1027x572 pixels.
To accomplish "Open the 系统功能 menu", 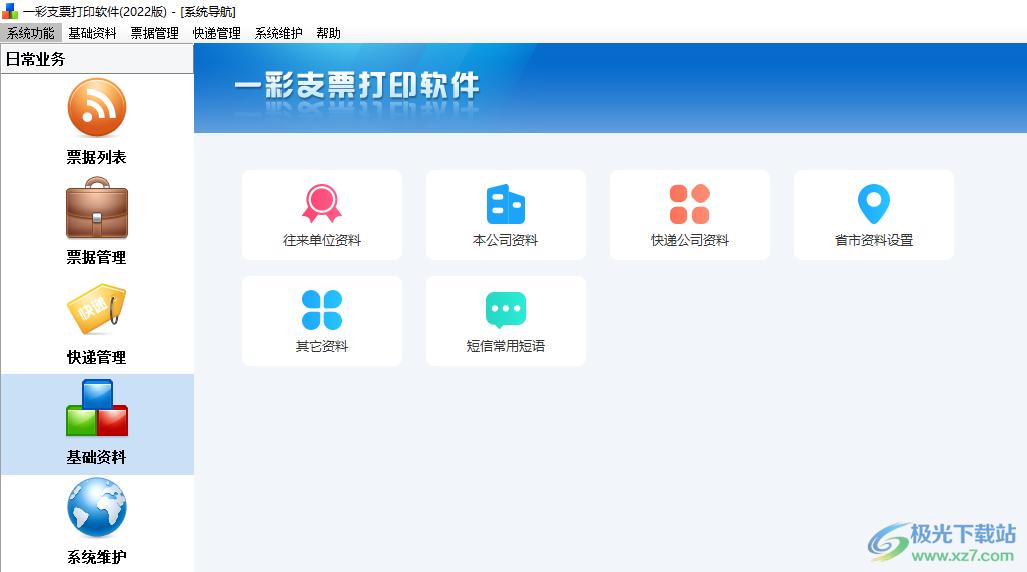I will 31,33.
